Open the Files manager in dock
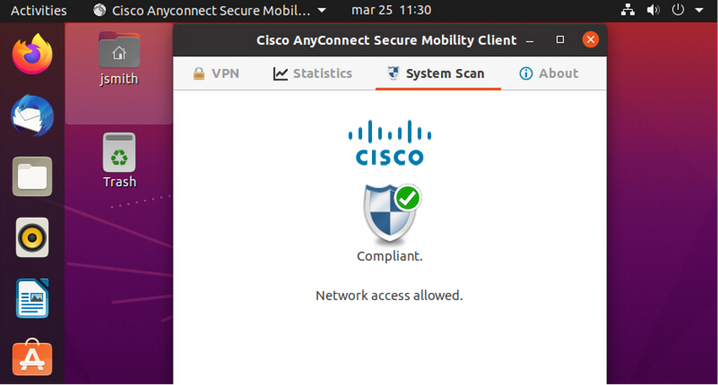The width and height of the screenshot is (718, 385). pos(32,176)
